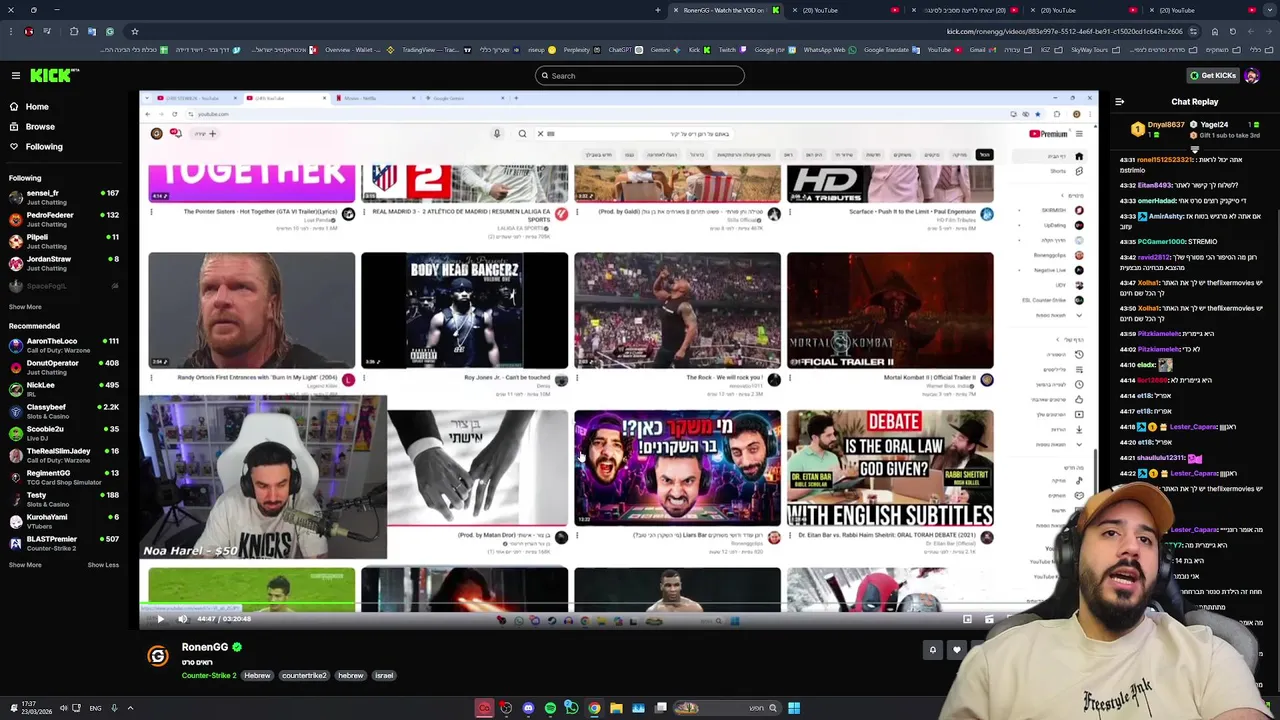Open PedroFederer followed channel
Screen dimensions: 1280x720
pos(63,219)
